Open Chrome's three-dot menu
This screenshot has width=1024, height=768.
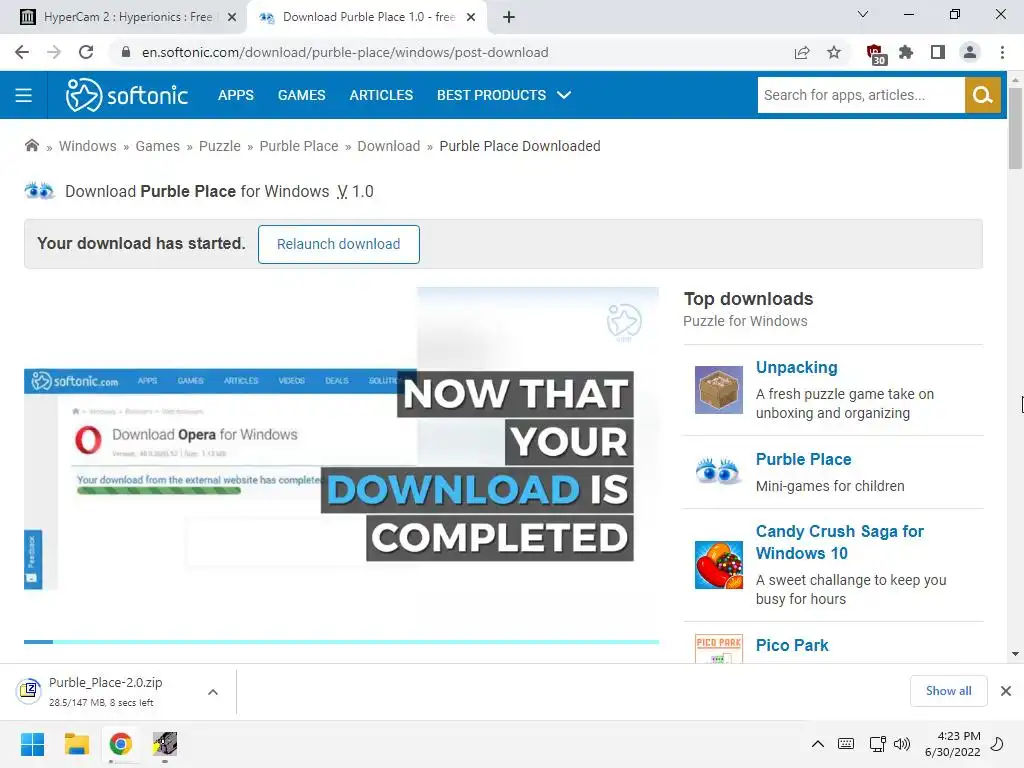point(1002,52)
